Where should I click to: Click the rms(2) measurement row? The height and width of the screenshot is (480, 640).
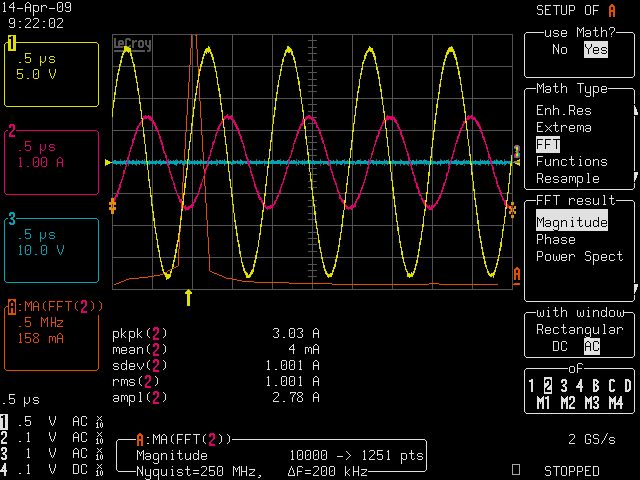coord(216,382)
